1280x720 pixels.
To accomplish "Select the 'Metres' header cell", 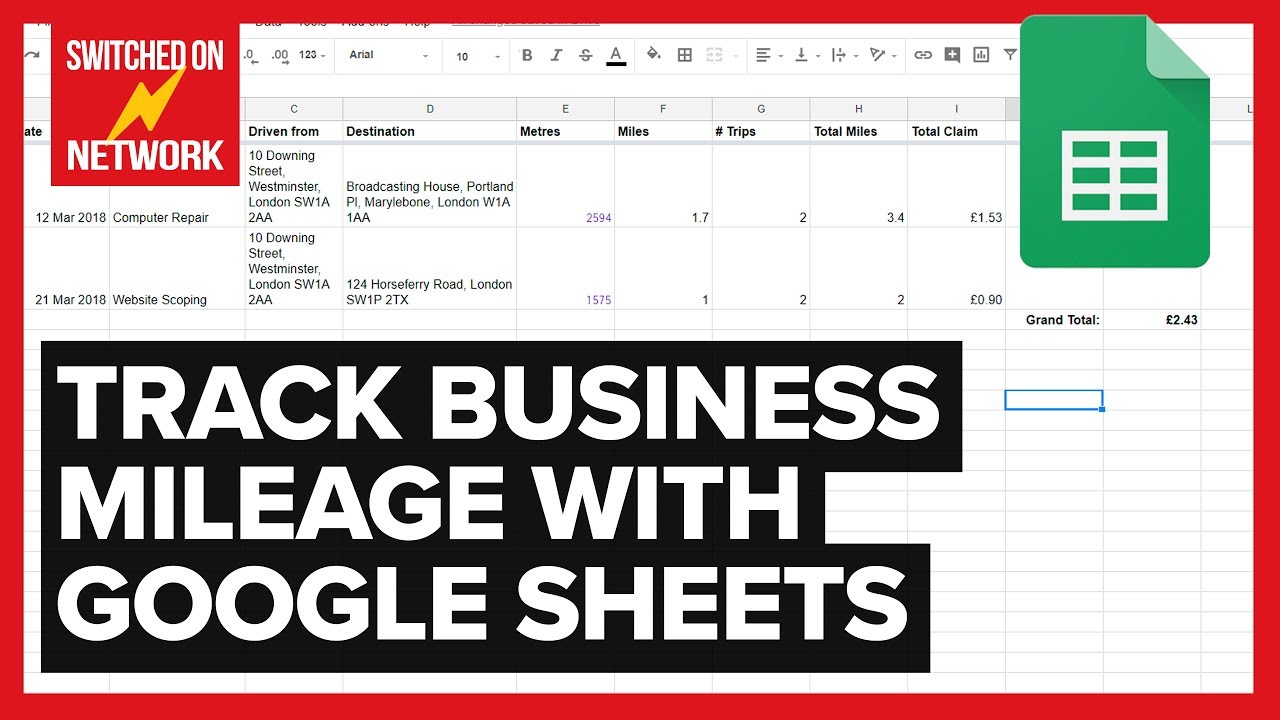I will pyautogui.click(x=566, y=131).
